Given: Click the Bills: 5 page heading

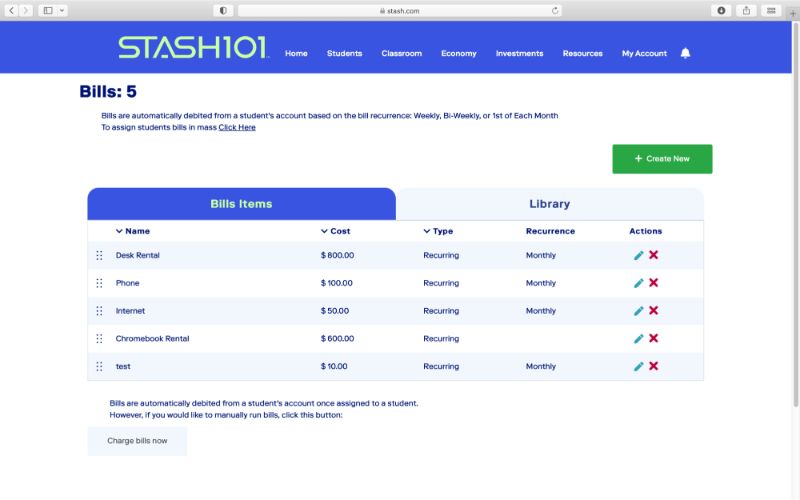Looking at the screenshot, I should [x=108, y=91].
